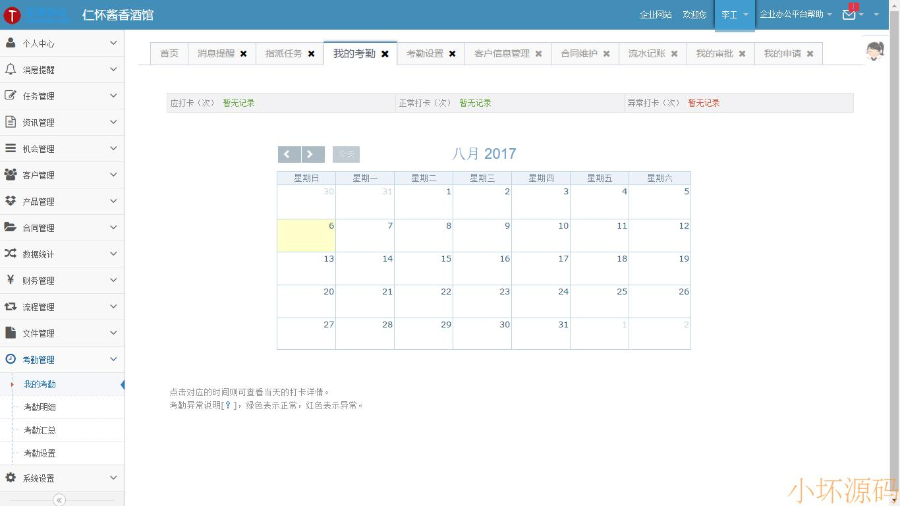Click the 个人中心 person icon
Screen dimensions: 900x506
pyautogui.click(x=10, y=43)
